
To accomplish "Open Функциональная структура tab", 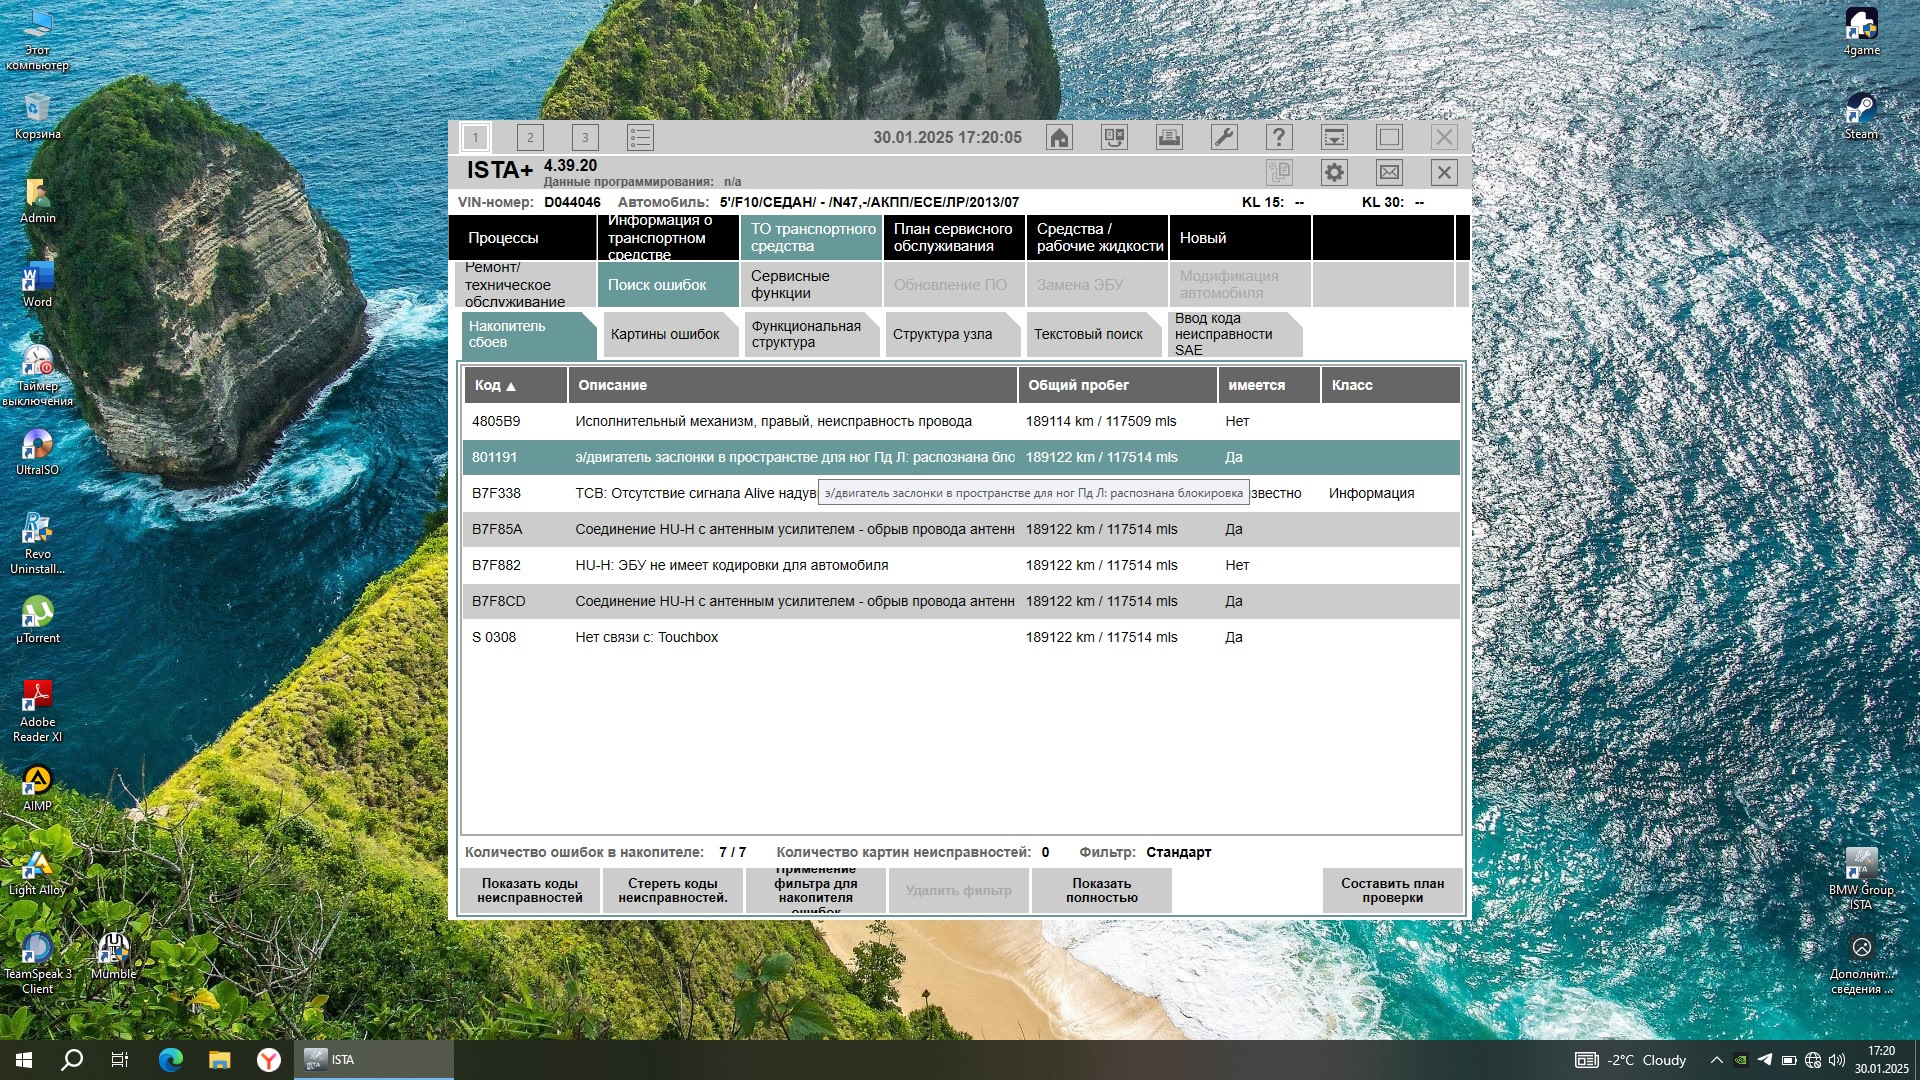I will 812,335.
